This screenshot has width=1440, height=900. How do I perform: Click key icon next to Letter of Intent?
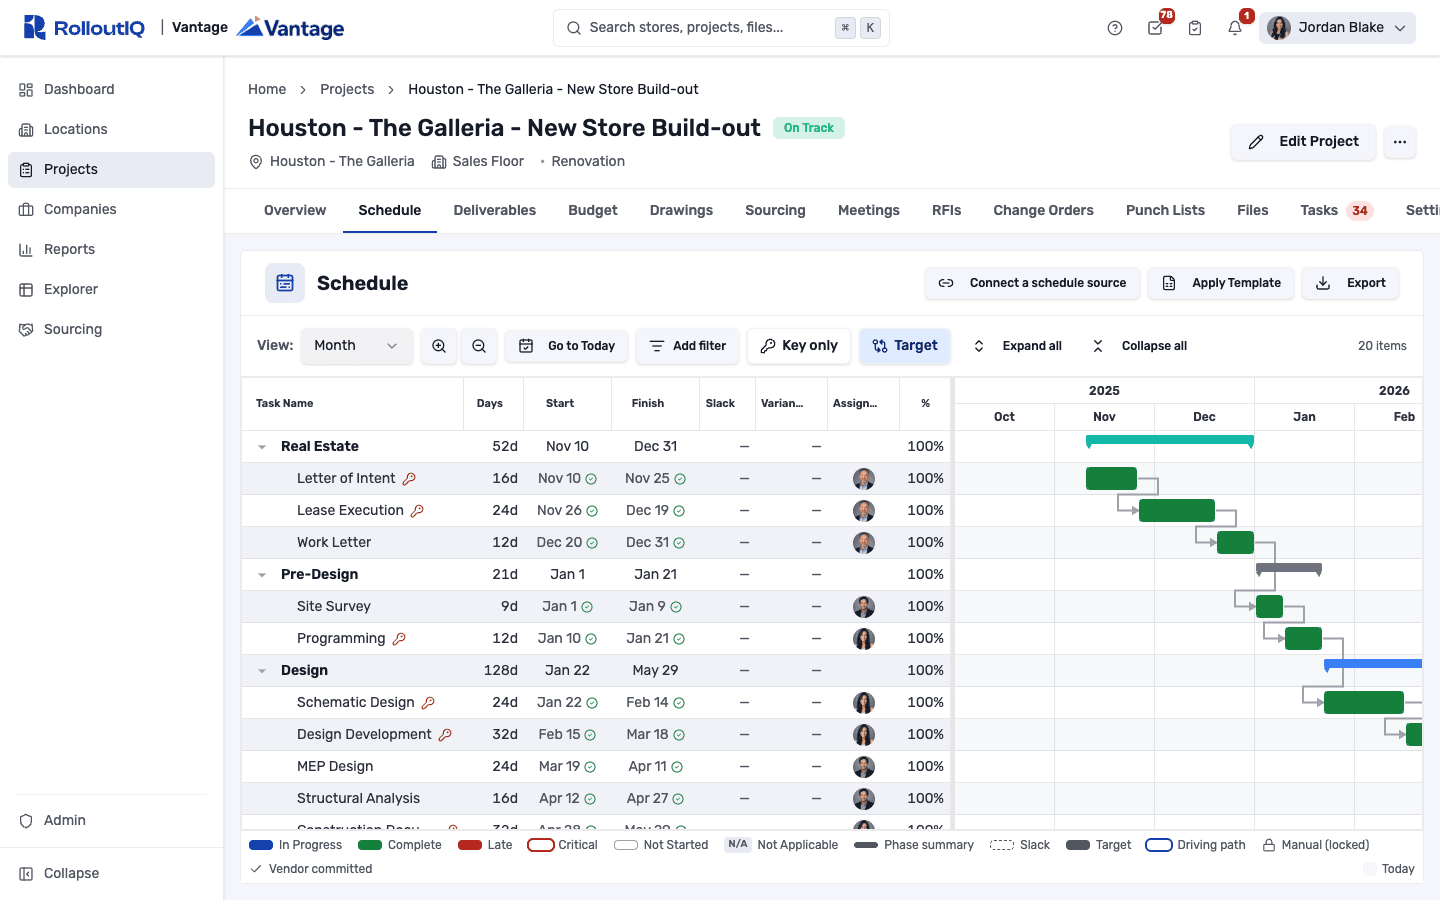pyautogui.click(x=409, y=479)
